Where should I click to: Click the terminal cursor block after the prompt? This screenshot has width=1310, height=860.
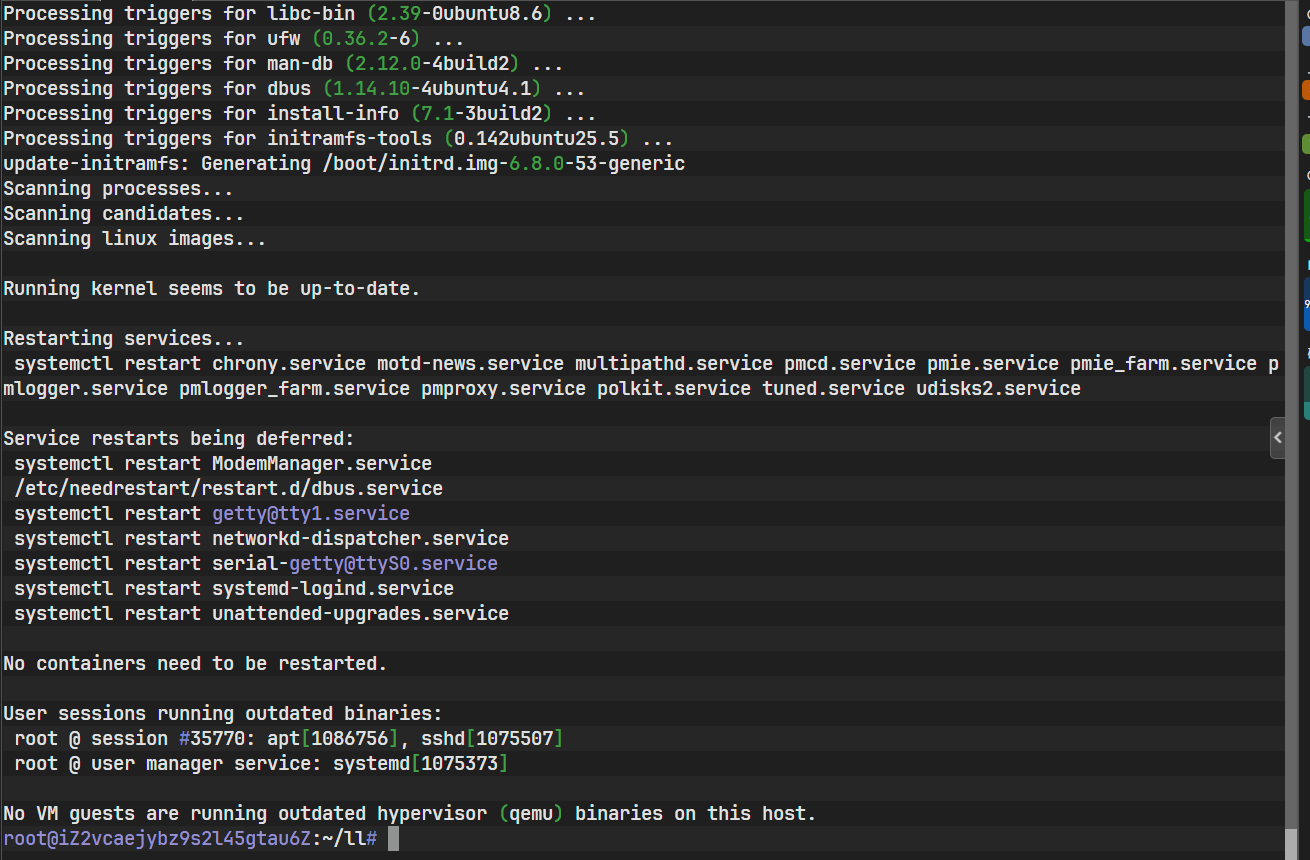tap(393, 839)
